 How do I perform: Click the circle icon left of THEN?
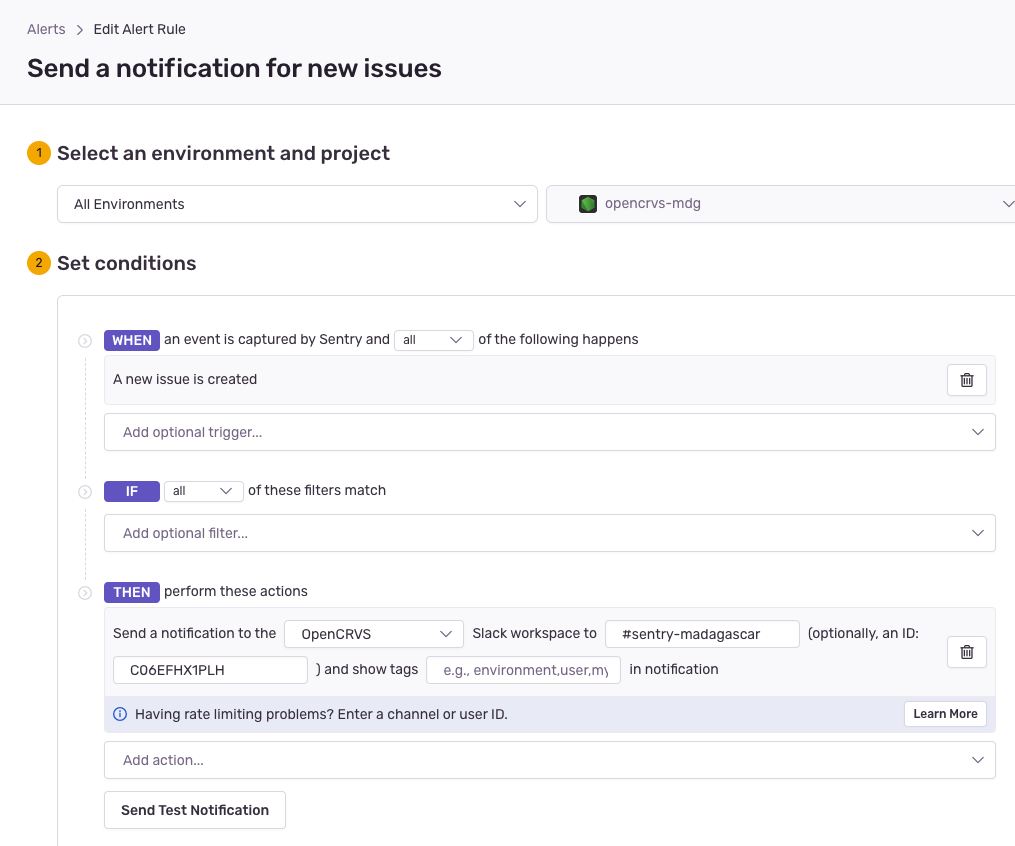85,593
